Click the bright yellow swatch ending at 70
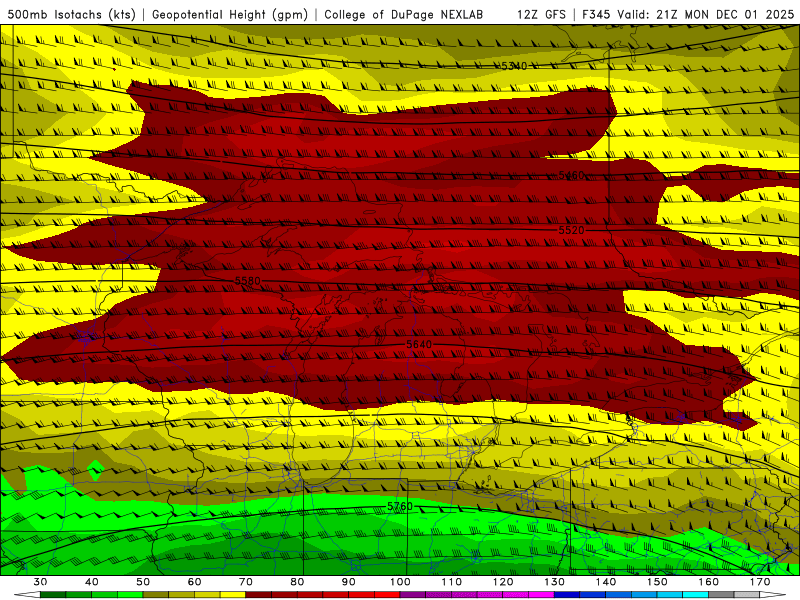Screen dimensions: 800x600 click(233, 594)
